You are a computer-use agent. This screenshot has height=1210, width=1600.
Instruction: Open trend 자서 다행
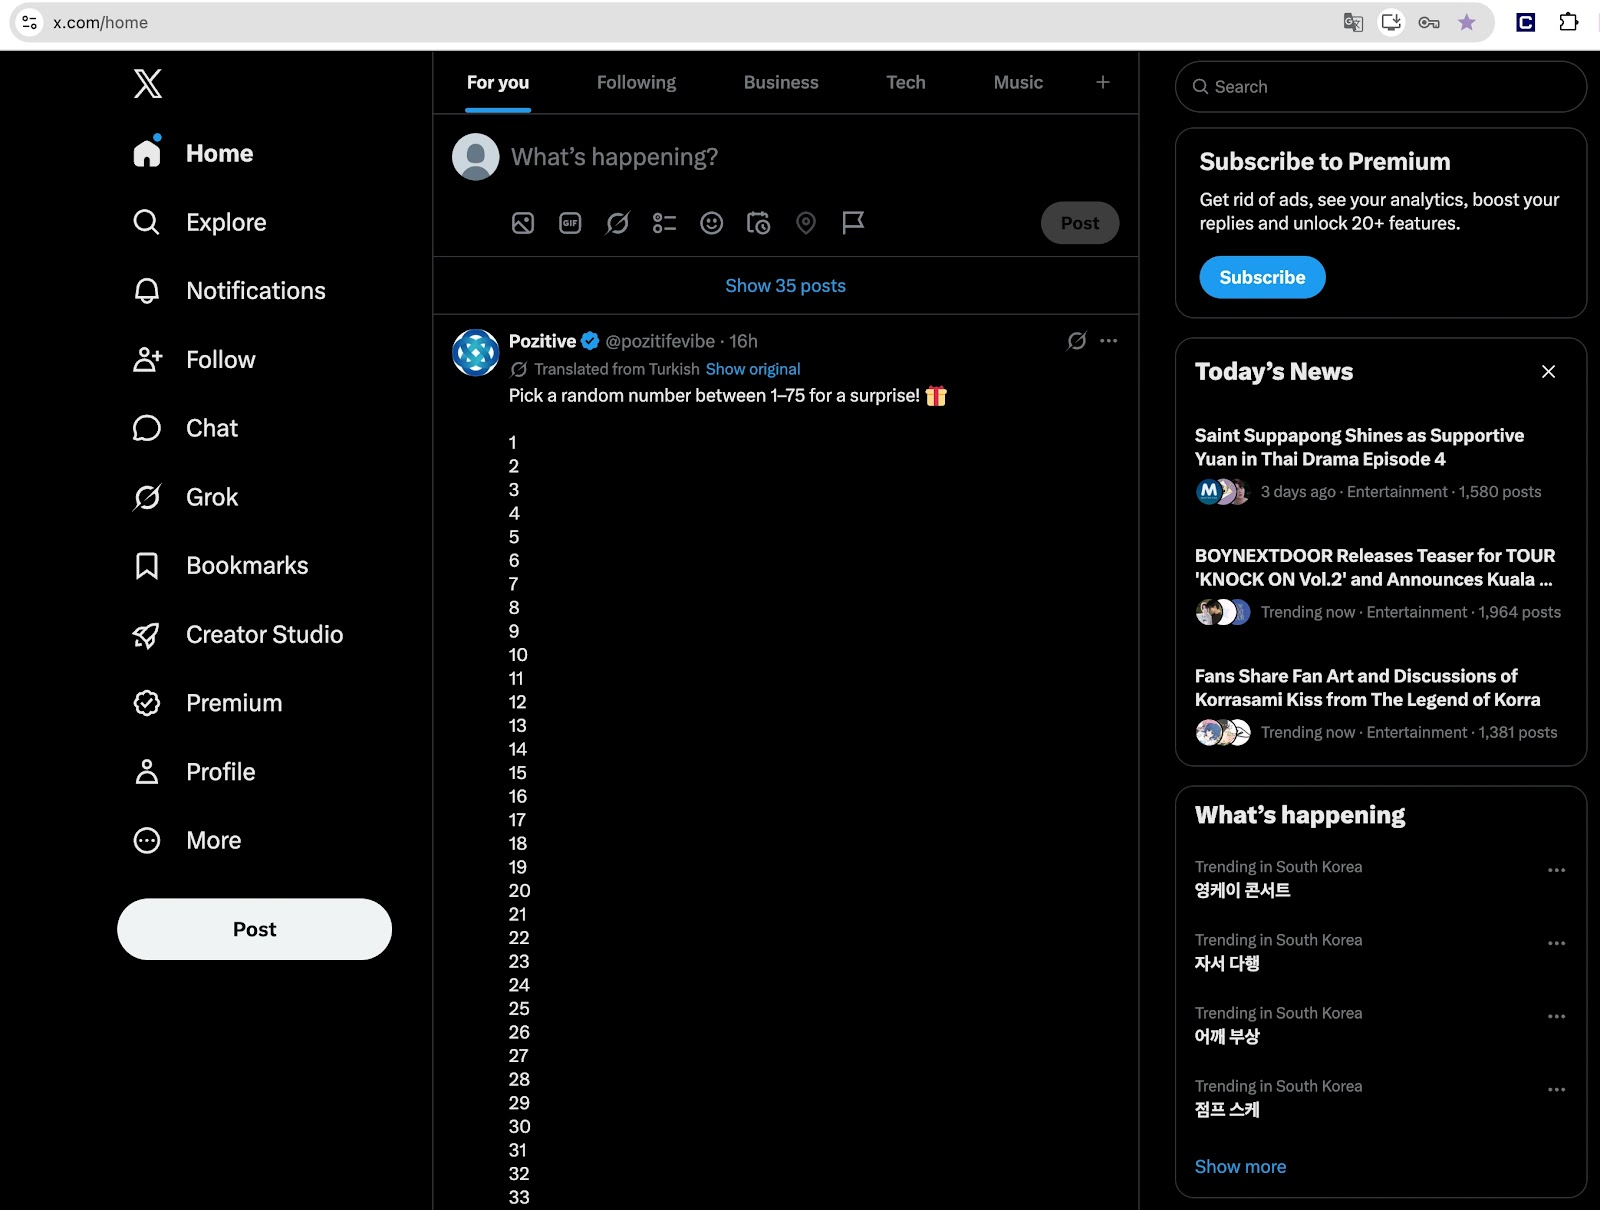coord(1227,963)
